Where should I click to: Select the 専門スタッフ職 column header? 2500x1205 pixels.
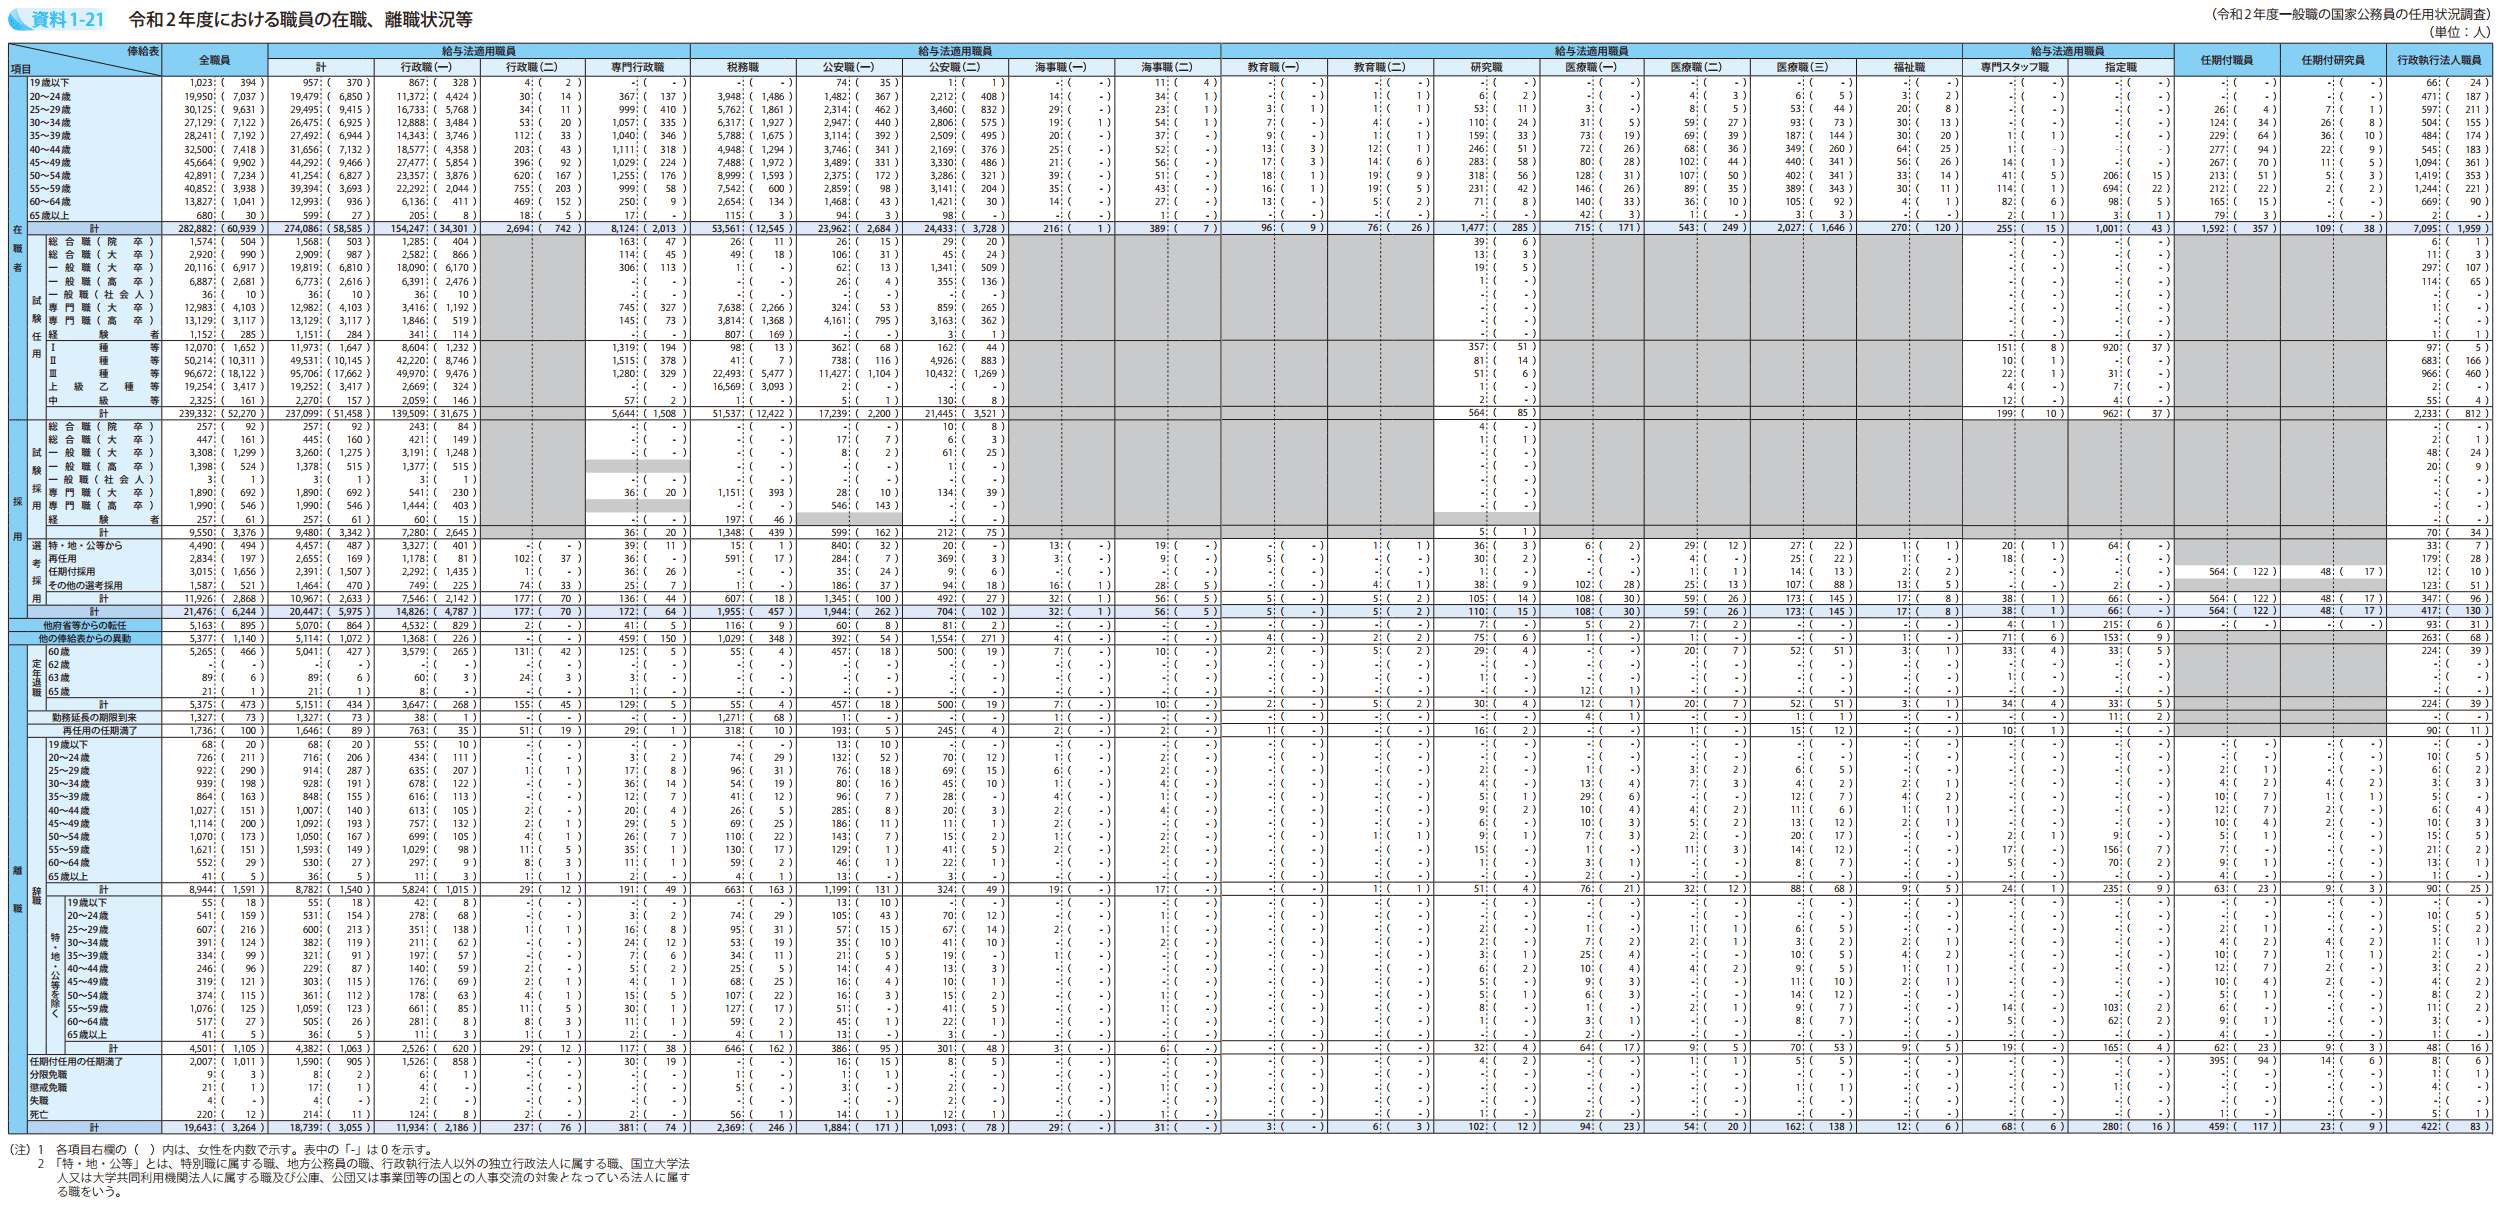point(2014,67)
